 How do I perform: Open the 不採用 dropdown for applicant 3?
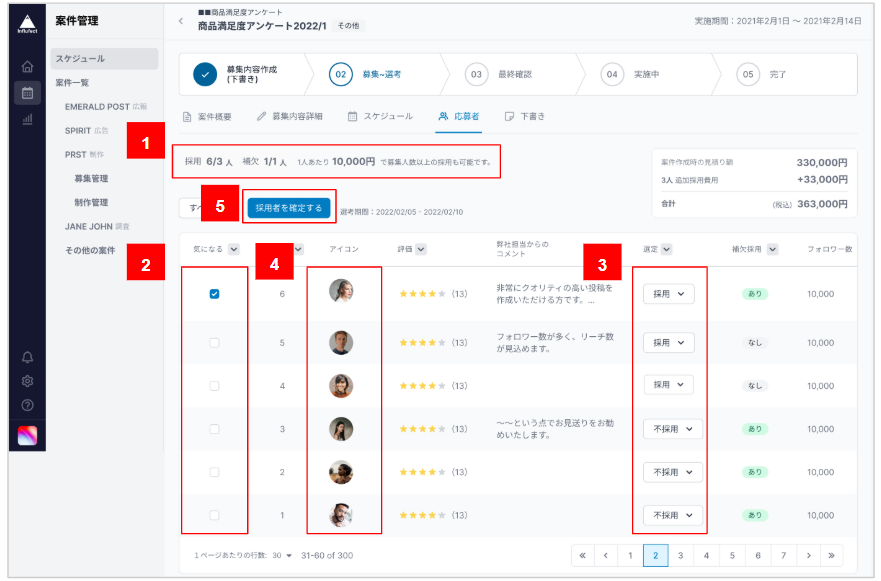673,429
